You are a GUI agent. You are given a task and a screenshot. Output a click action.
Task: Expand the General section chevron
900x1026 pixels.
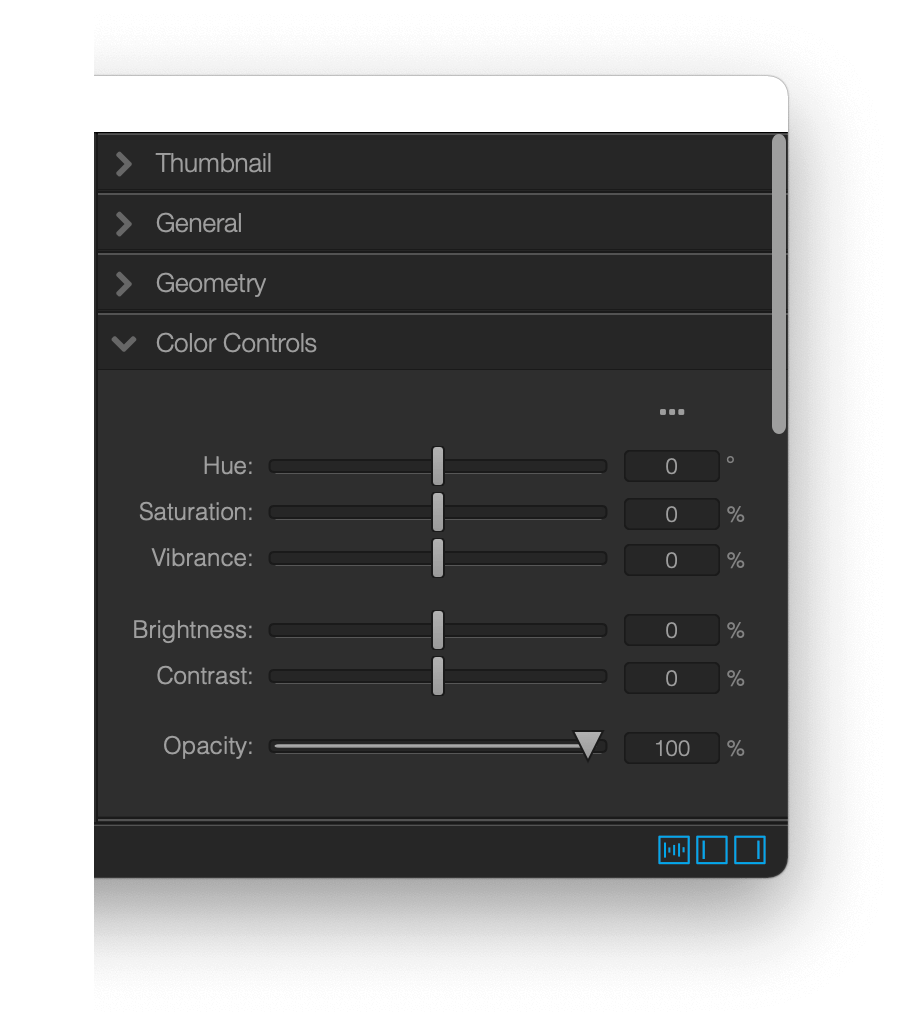click(x=123, y=224)
